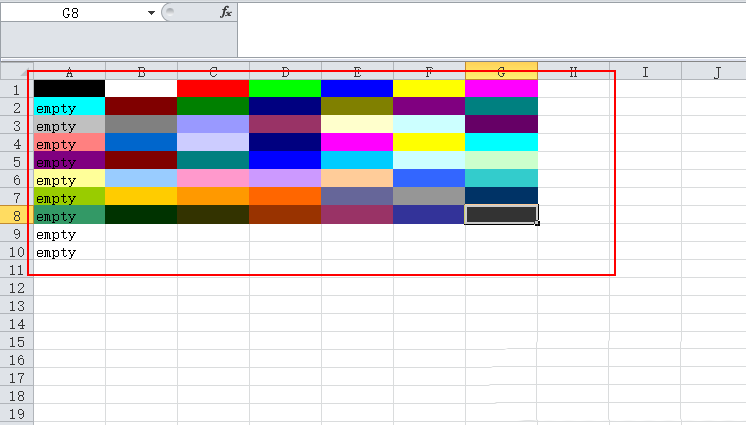Click red cell C1
Image resolution: width=746 pixels, height=425 pixels.
(213, 89)
